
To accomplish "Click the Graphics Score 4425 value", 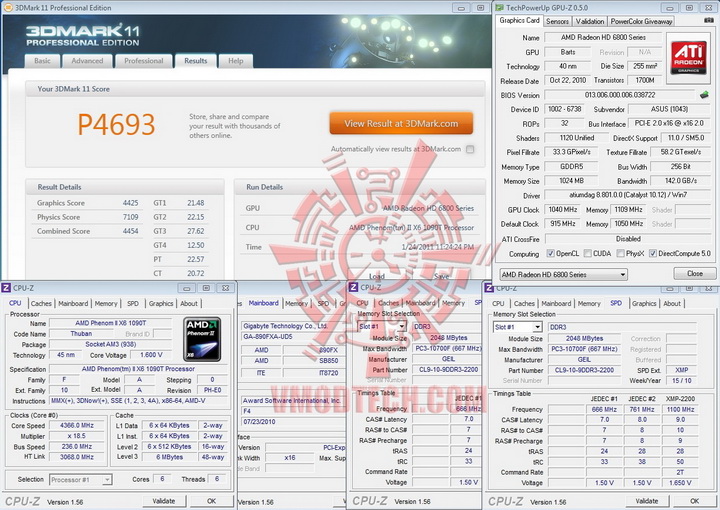I will click(x=130, y=203).
